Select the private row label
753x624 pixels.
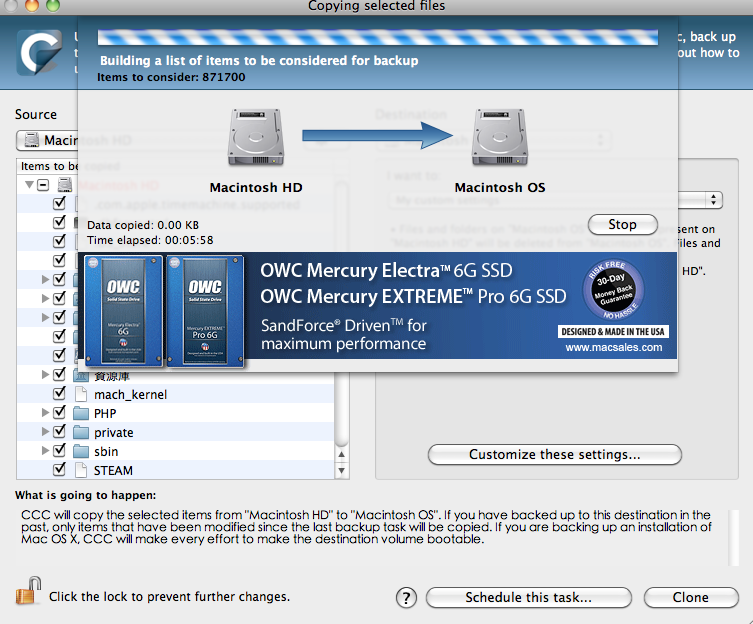click(114, 433)
